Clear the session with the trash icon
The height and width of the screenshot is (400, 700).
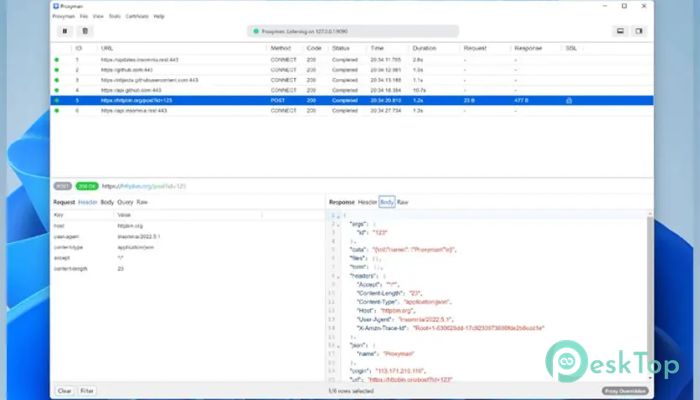point(85,31)
